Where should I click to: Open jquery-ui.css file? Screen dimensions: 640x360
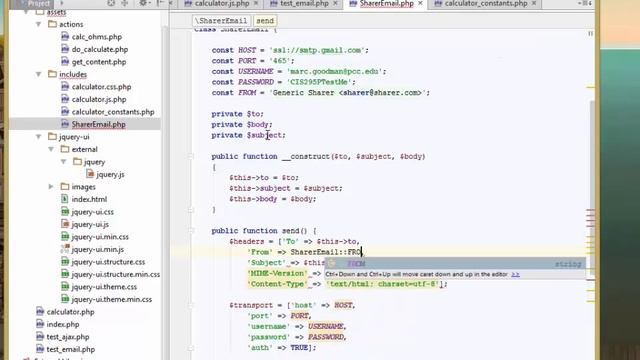click(x=93, y=212)
